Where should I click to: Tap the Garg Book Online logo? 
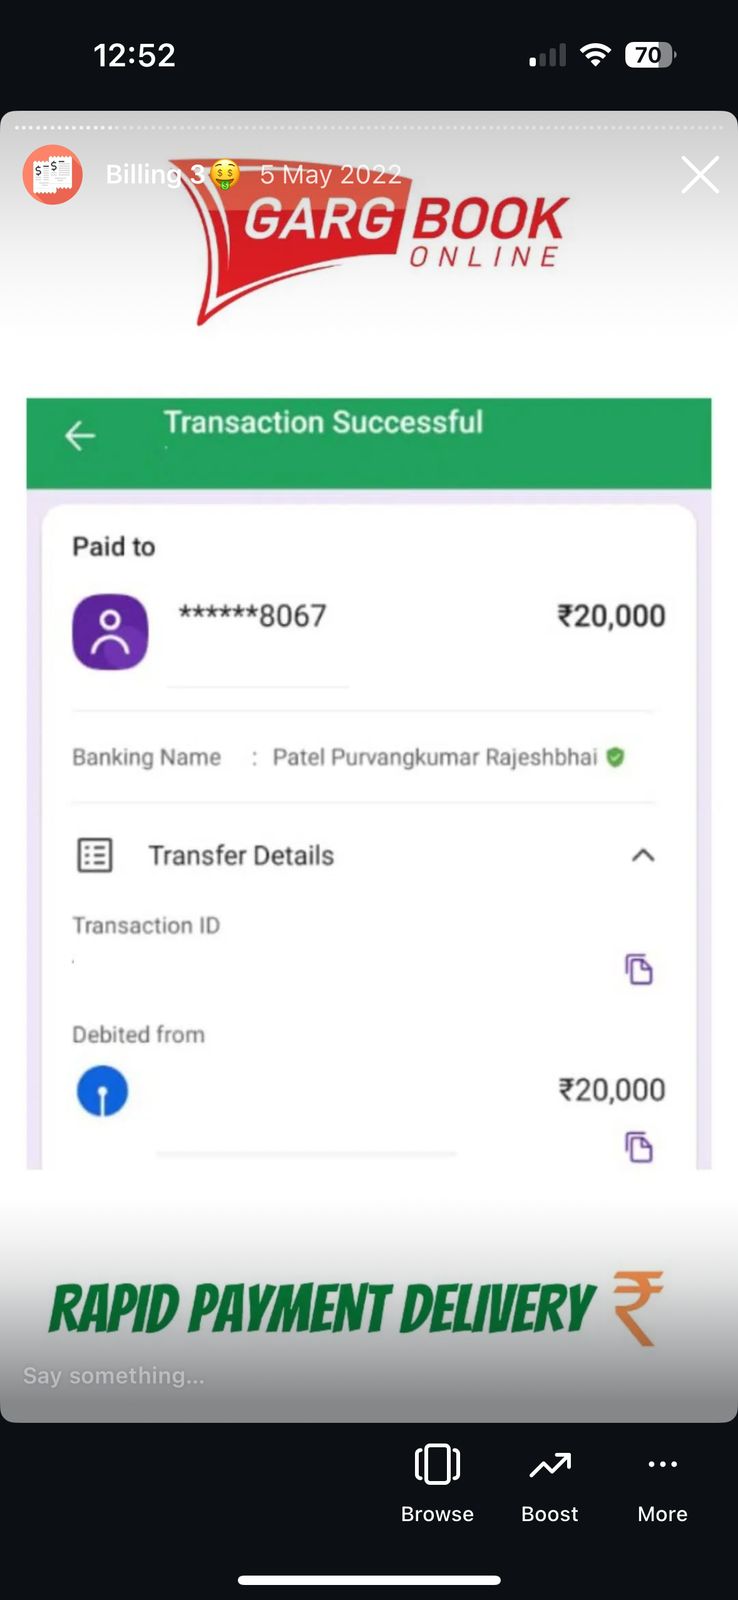380,240
